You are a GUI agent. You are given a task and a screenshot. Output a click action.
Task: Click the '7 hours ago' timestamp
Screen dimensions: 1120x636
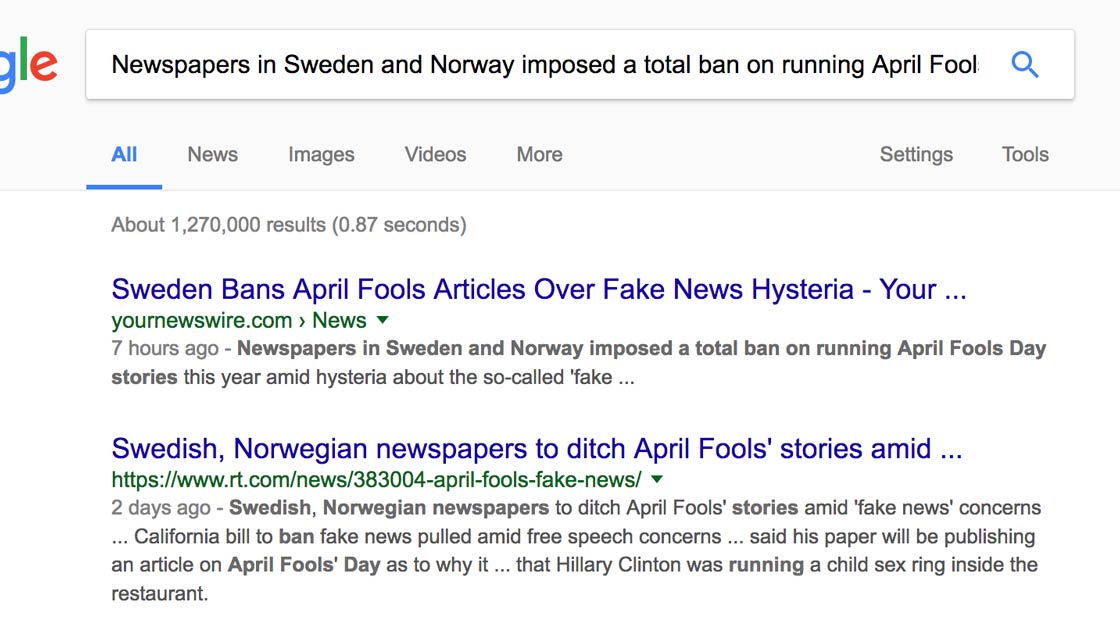(x=165, y=349)
